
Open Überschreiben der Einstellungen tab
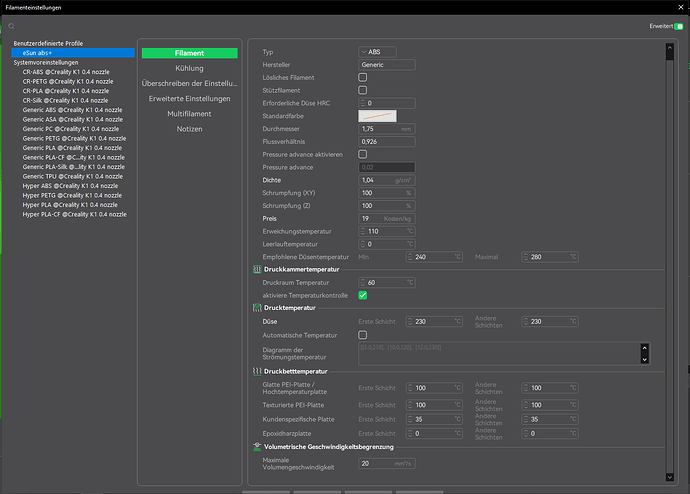point(190,84)
